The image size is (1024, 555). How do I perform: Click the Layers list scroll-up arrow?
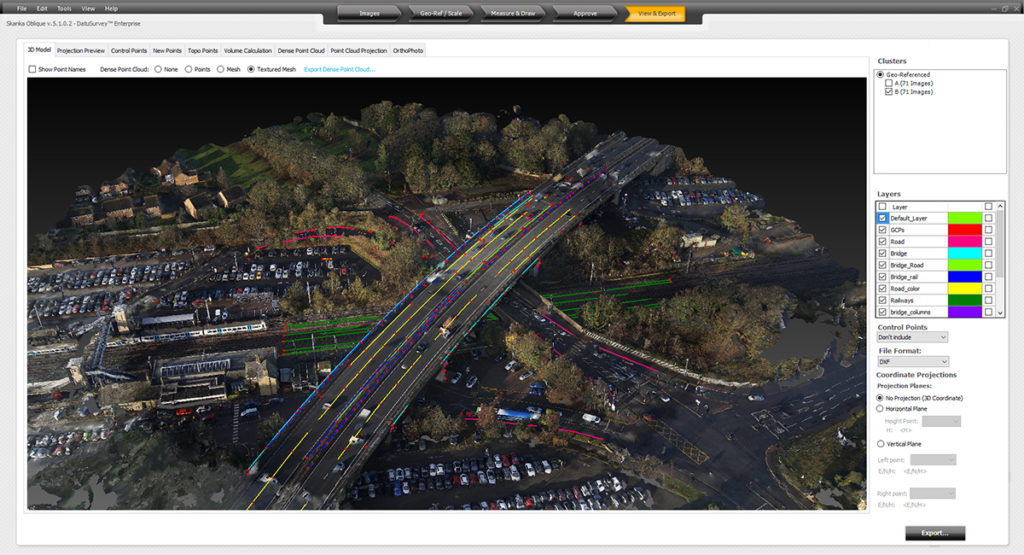pos(1000,206)
